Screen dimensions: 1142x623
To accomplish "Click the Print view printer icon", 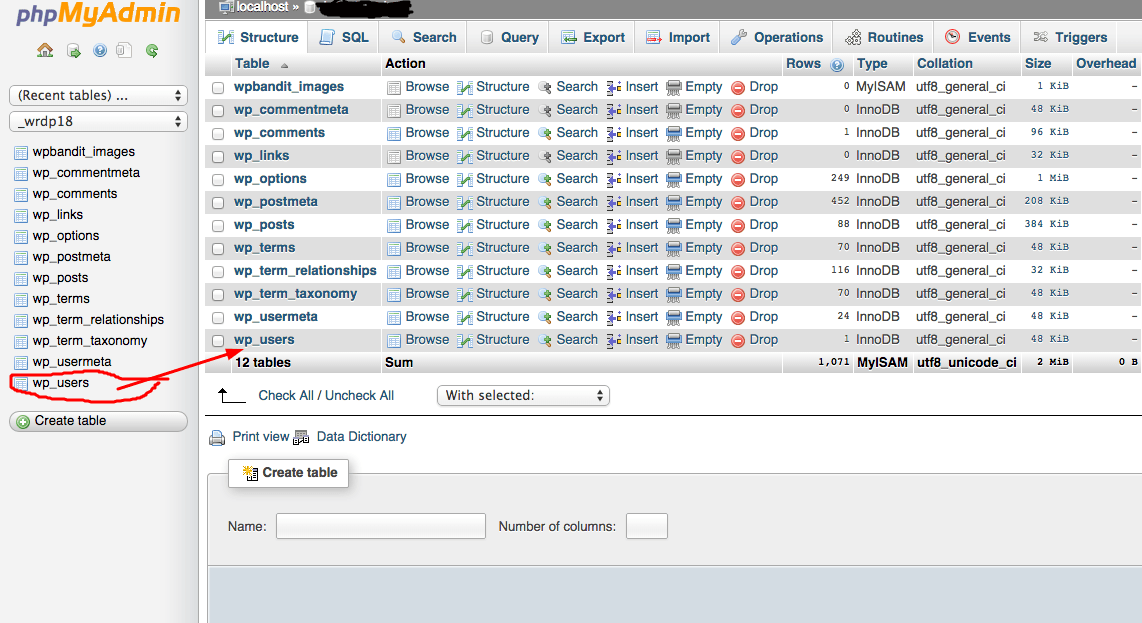I will (217, 437).
